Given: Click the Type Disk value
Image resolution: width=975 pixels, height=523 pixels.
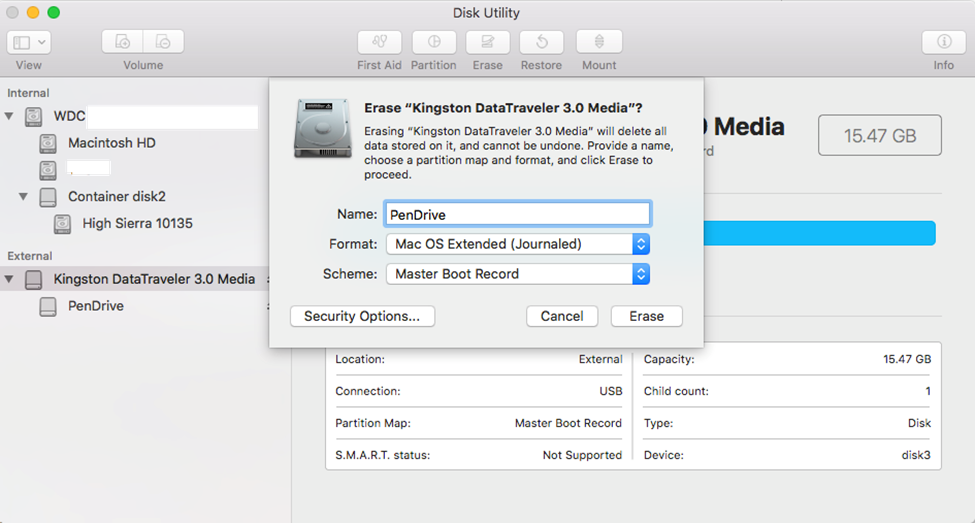Looking at the screenshot, I should [x=919, y=423].
